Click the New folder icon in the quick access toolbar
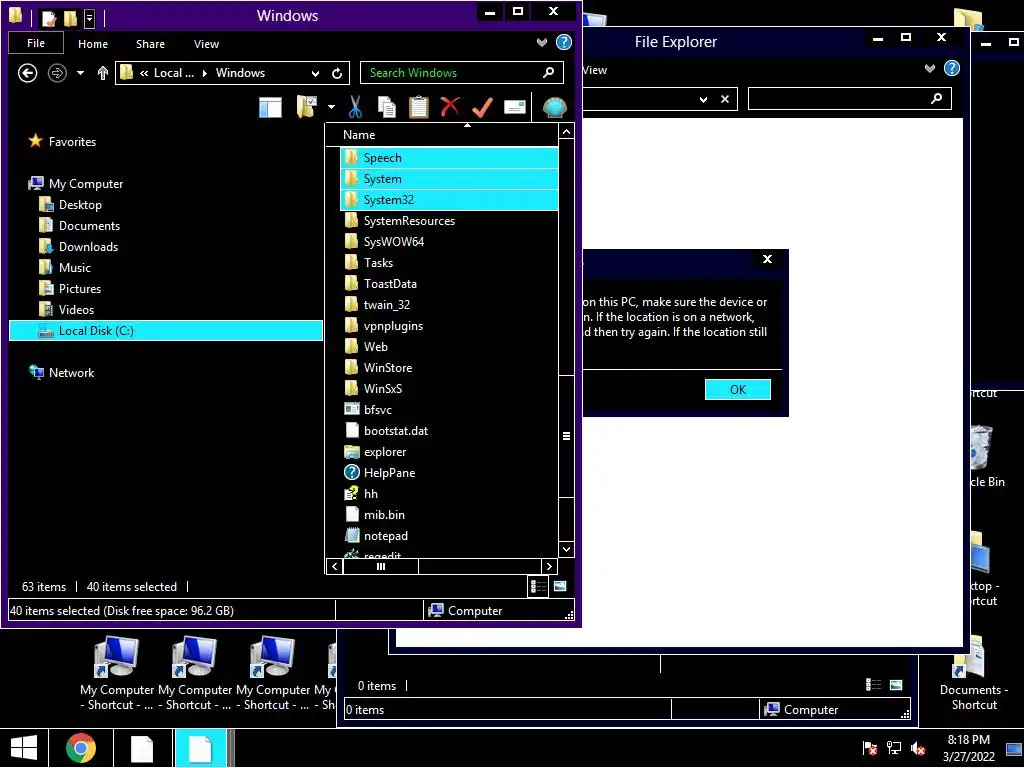 click(x=71, y=18)
